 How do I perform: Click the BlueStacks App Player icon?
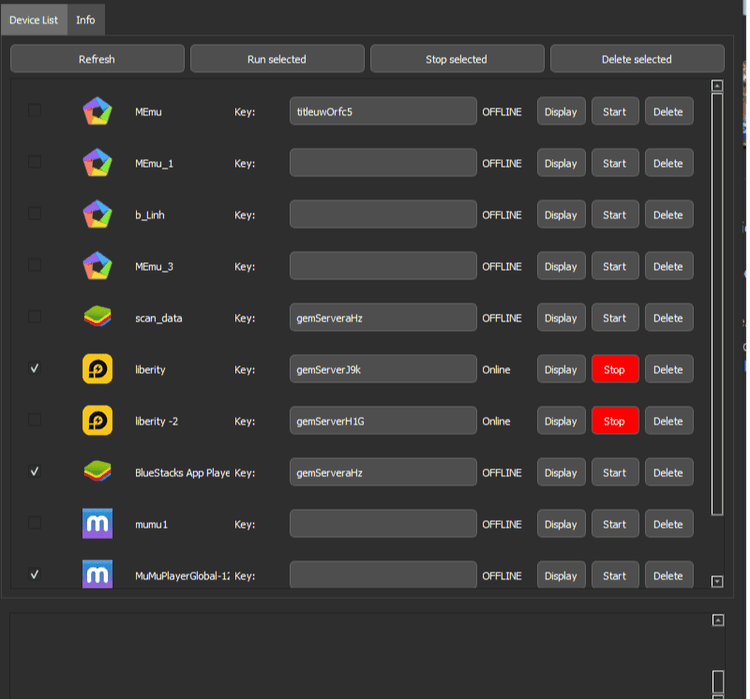click(x=97, y=473)
